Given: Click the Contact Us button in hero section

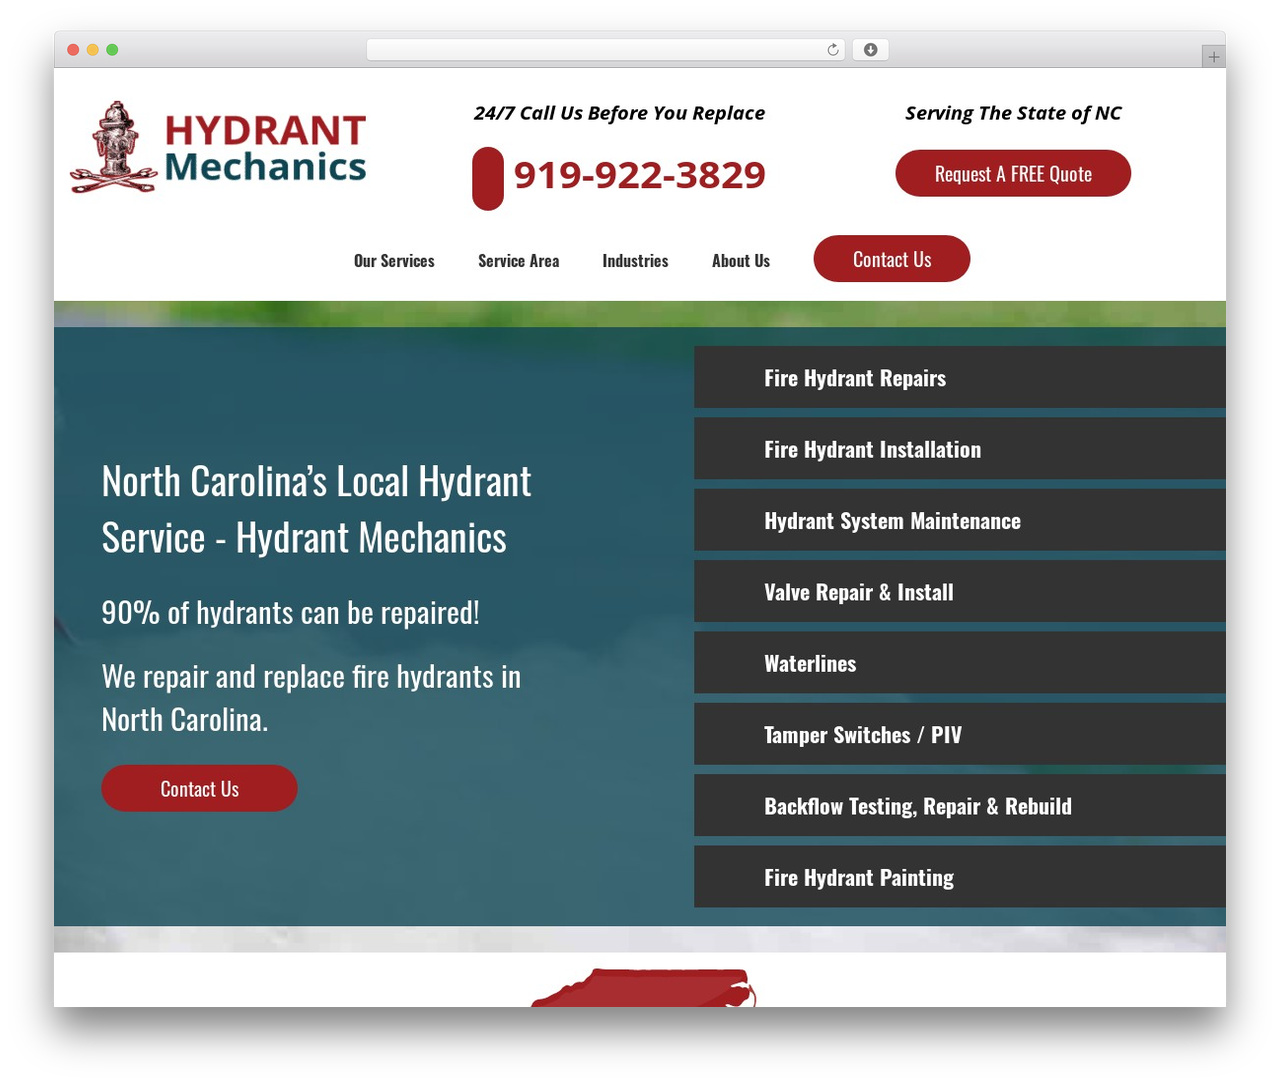Looking at the screenshot, I should tap(199, 789).
